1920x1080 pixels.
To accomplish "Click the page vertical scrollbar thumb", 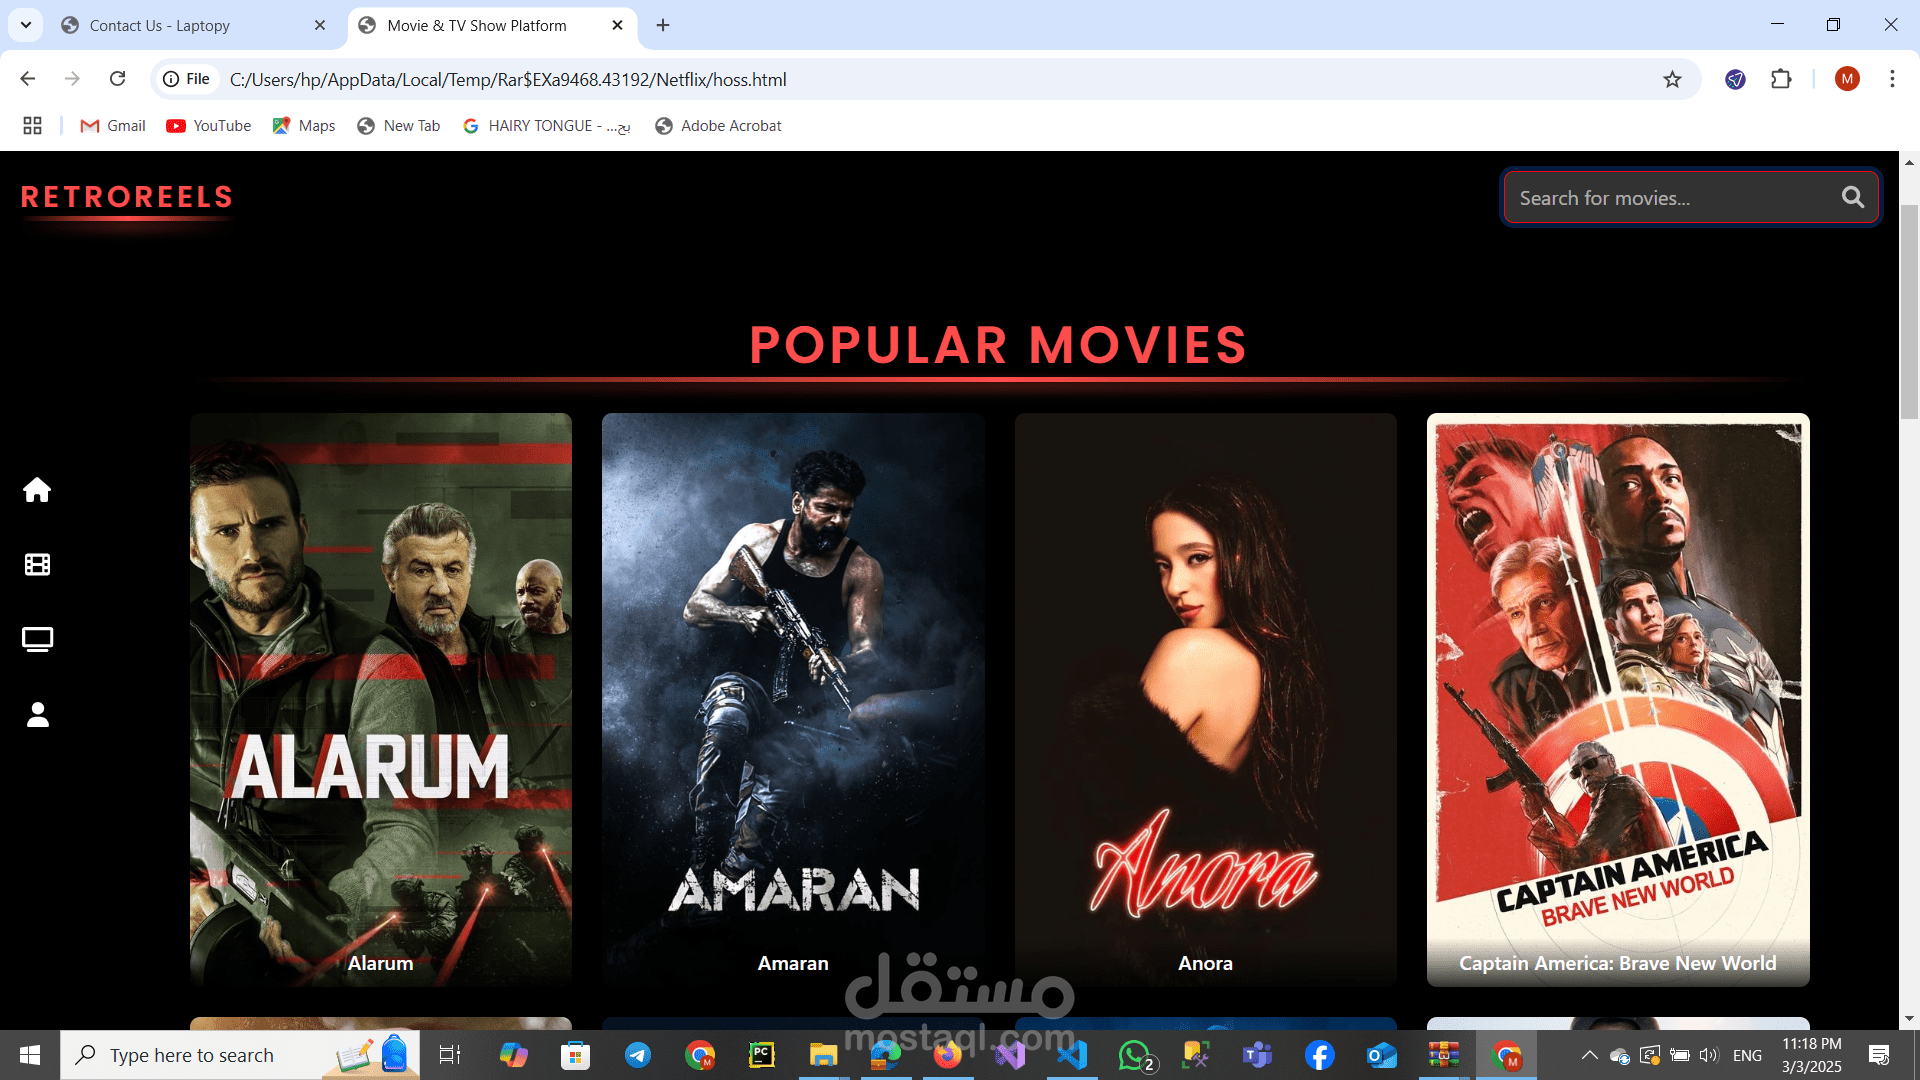I will pos(1909,310).
